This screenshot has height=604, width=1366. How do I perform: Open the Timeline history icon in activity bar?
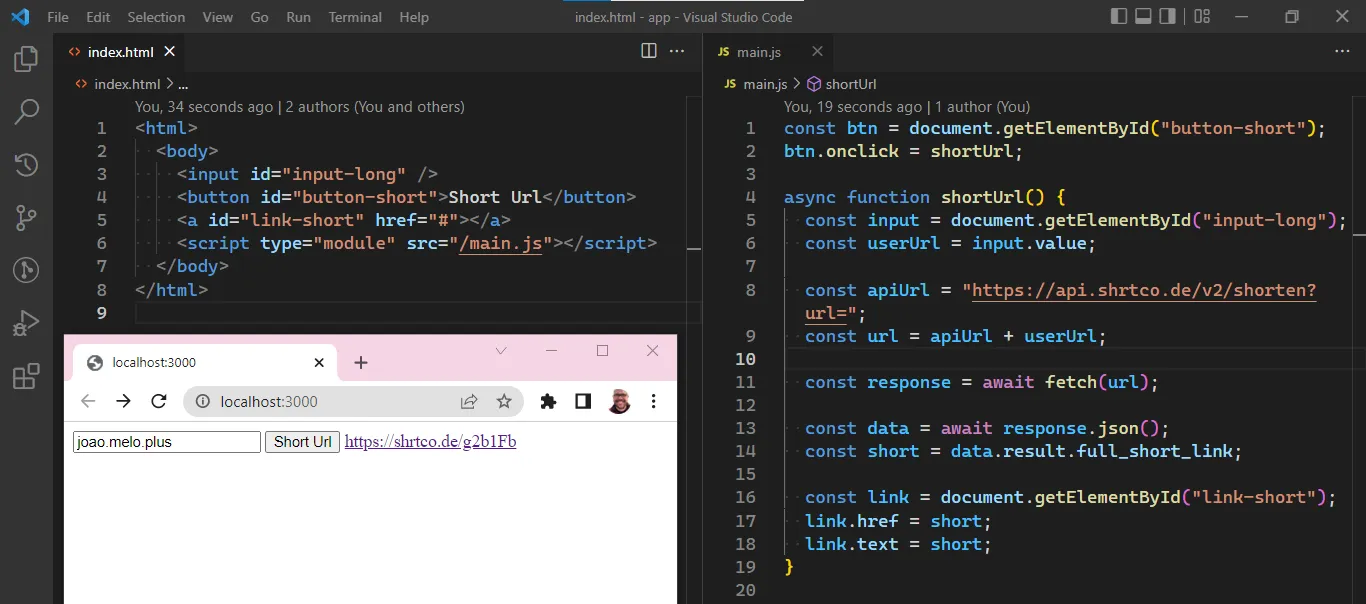point(26,165)
